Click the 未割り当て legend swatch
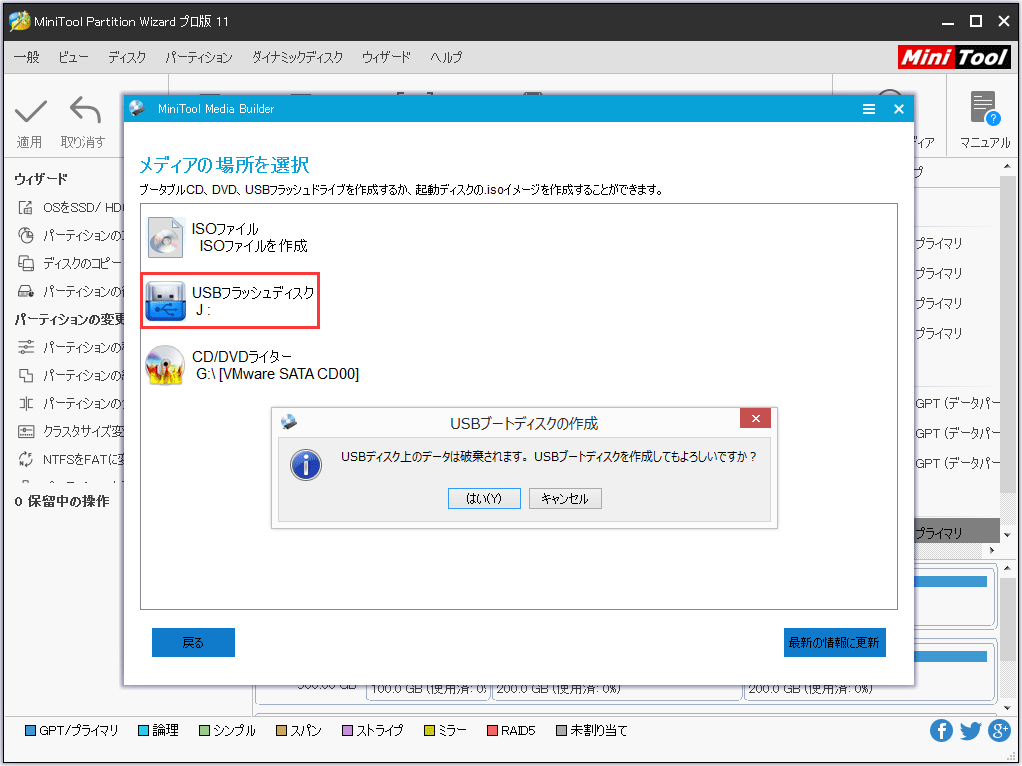This screenshot has height=766, width=1022. (561, 731)
